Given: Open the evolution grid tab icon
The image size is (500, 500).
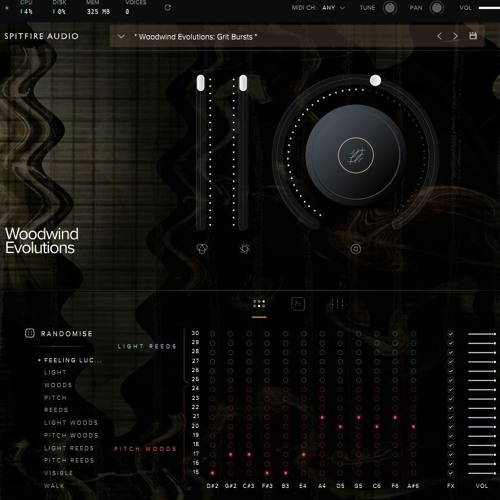Looking at the screenshot, I should tap(259, 304).
